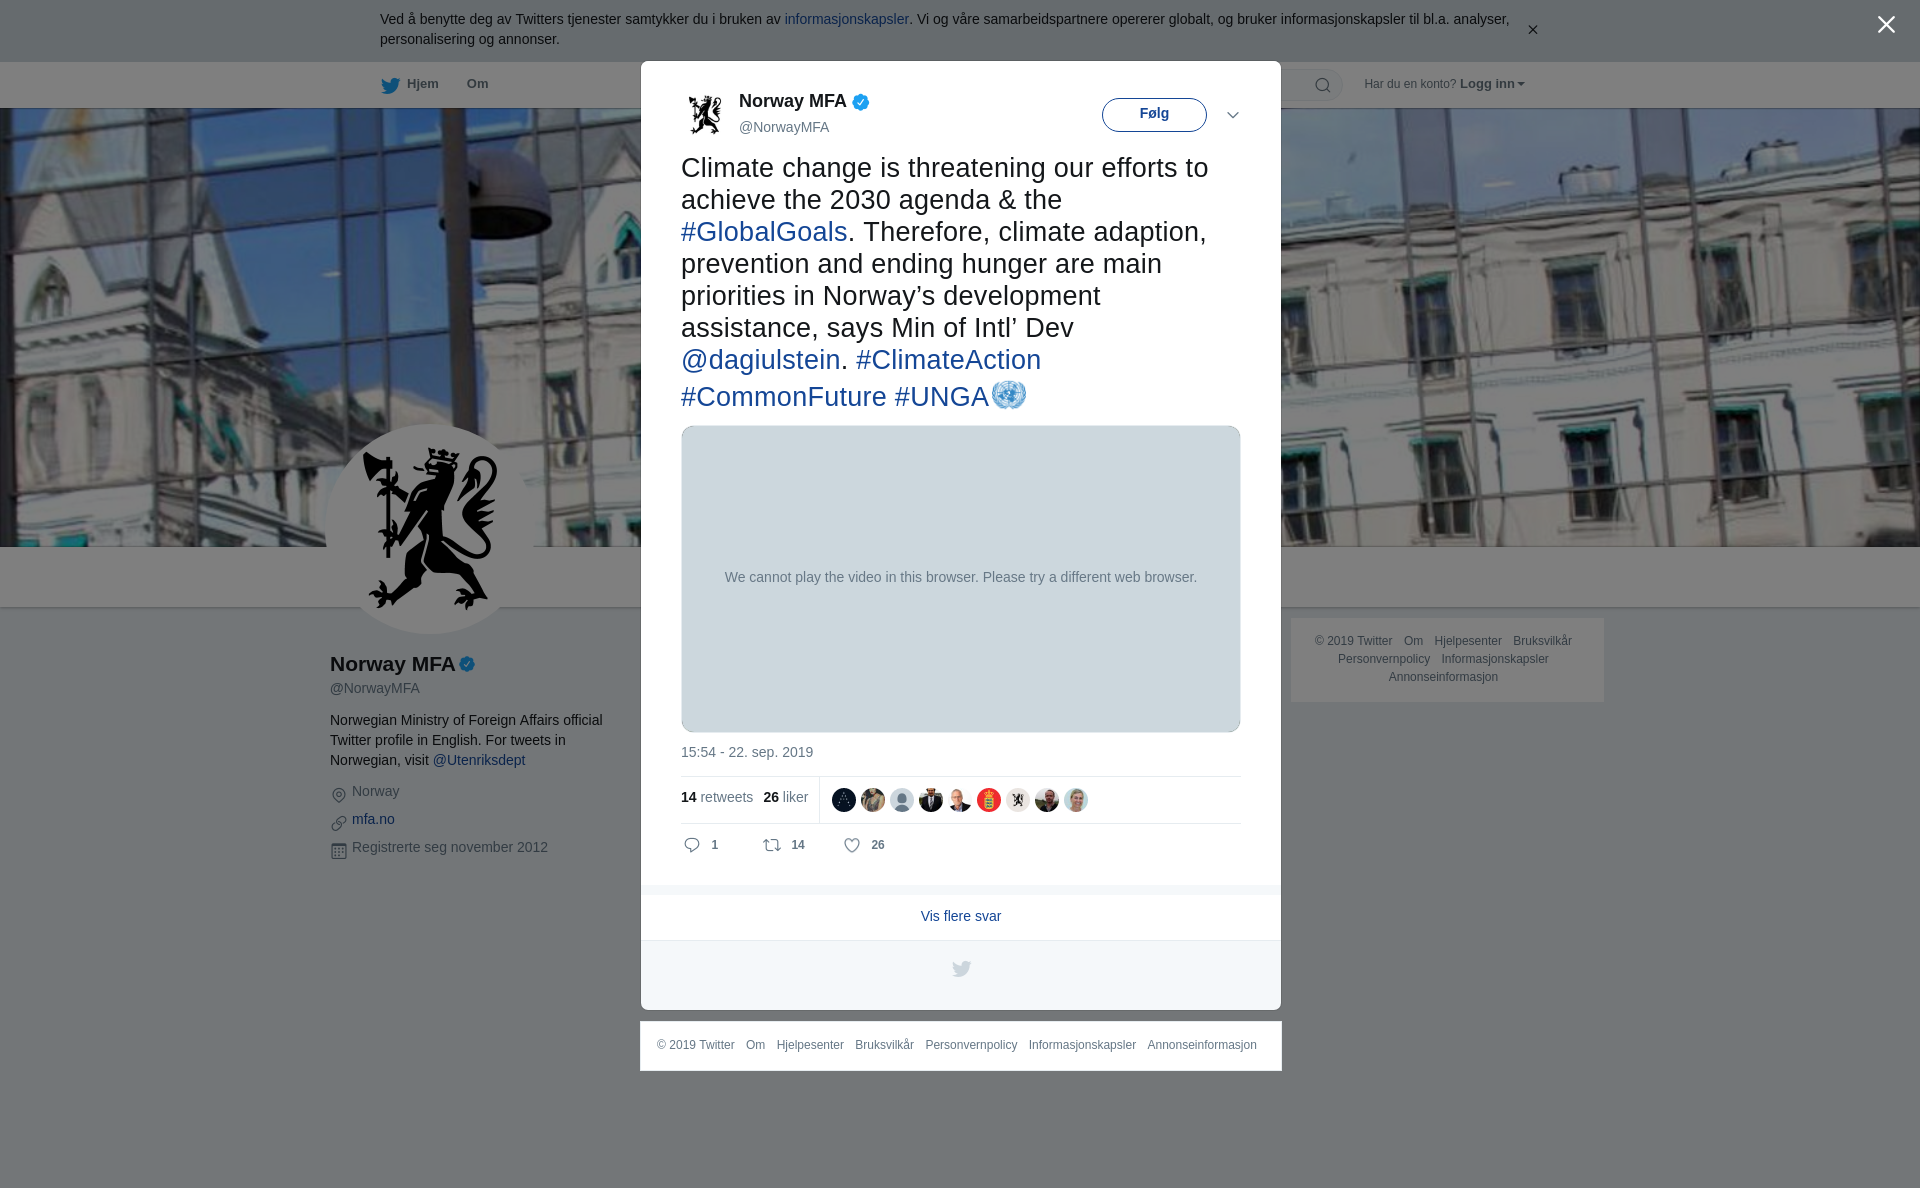Click the unplayable video placeholder
Screen dimensions: 1920x1188
(x=960, y=578)
